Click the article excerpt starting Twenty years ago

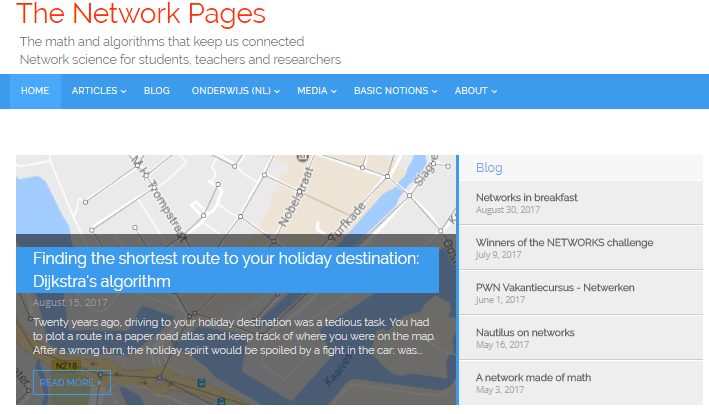(x=234, y=336)
